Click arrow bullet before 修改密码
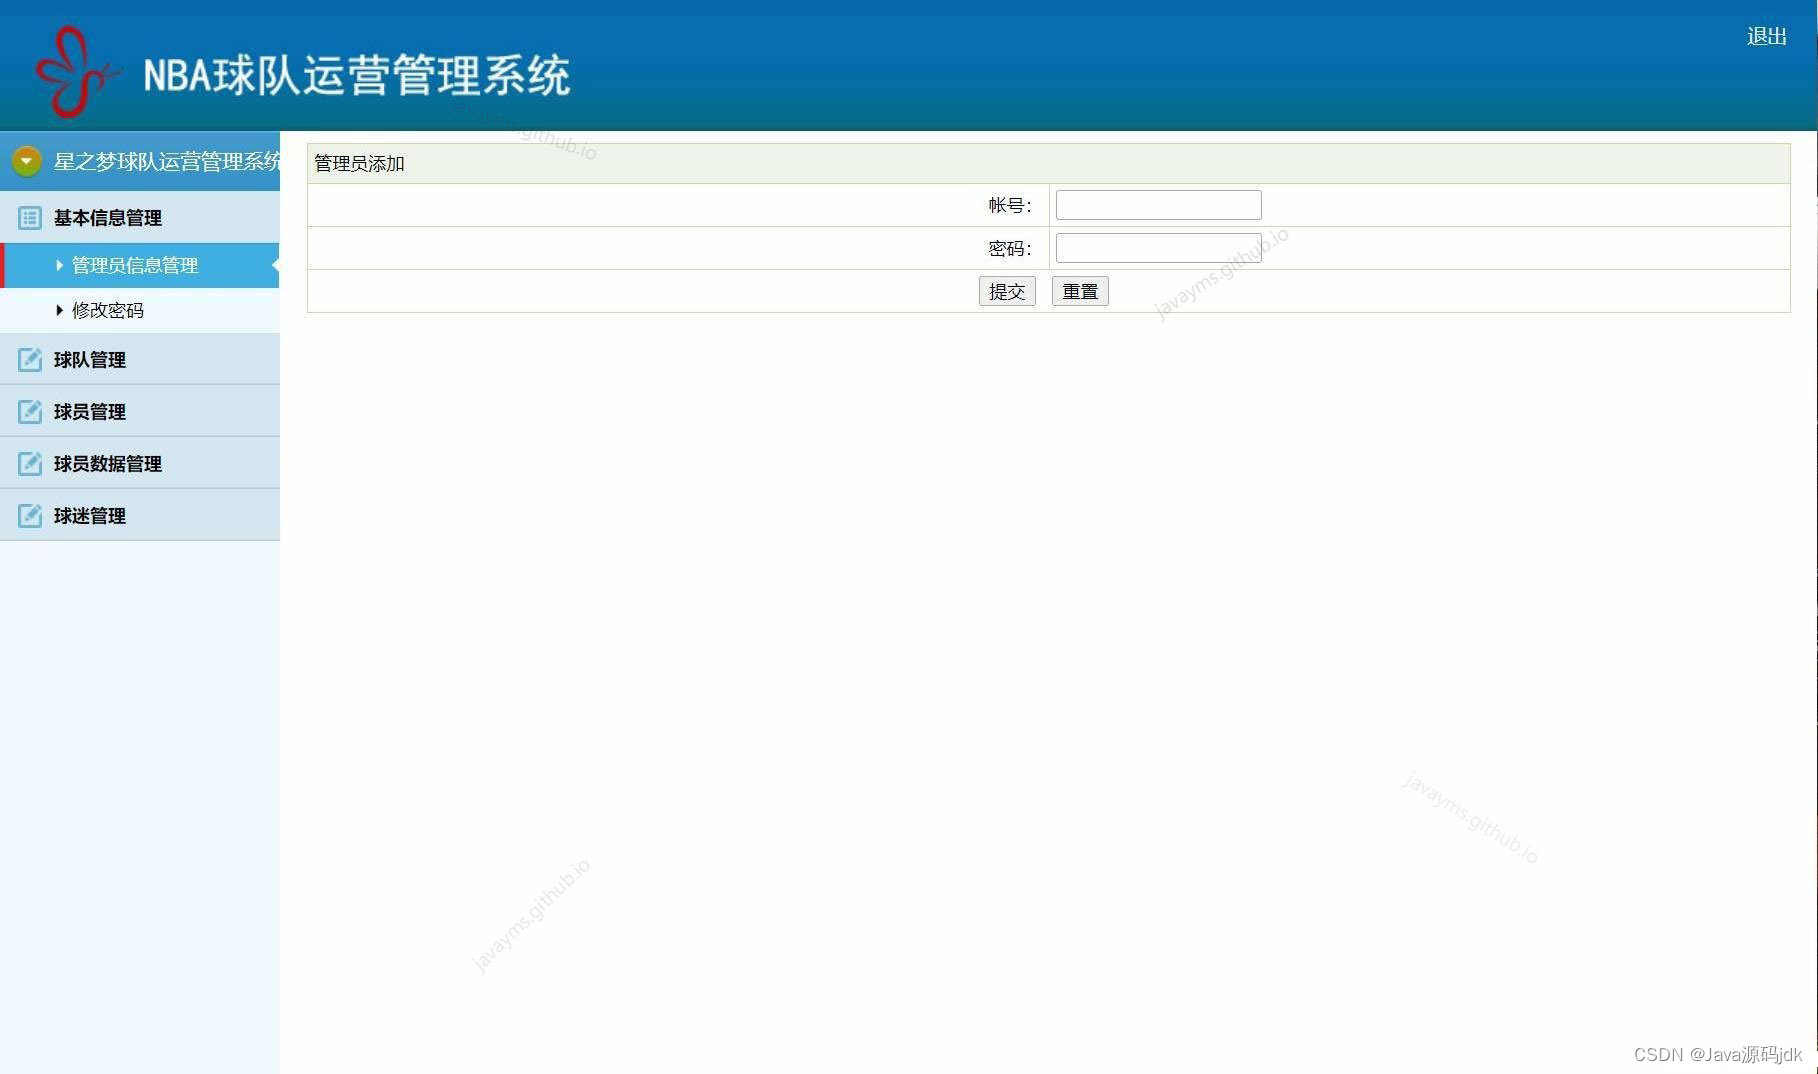 pos(60,311)
